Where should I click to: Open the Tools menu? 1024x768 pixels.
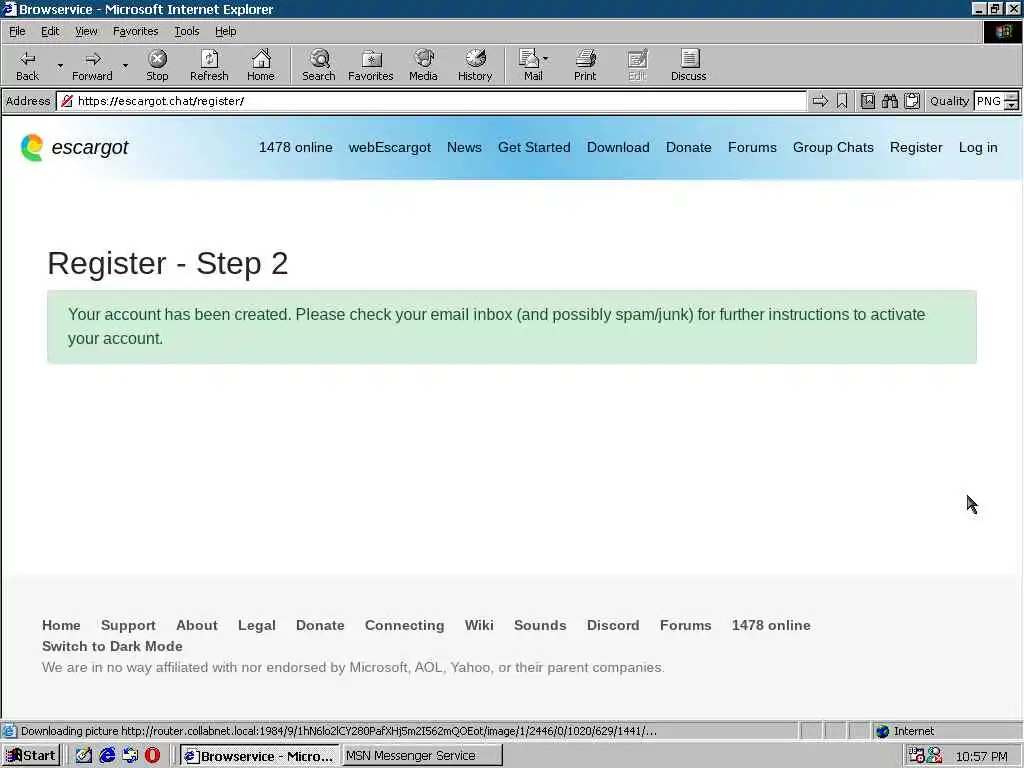(x=186, y=31)
